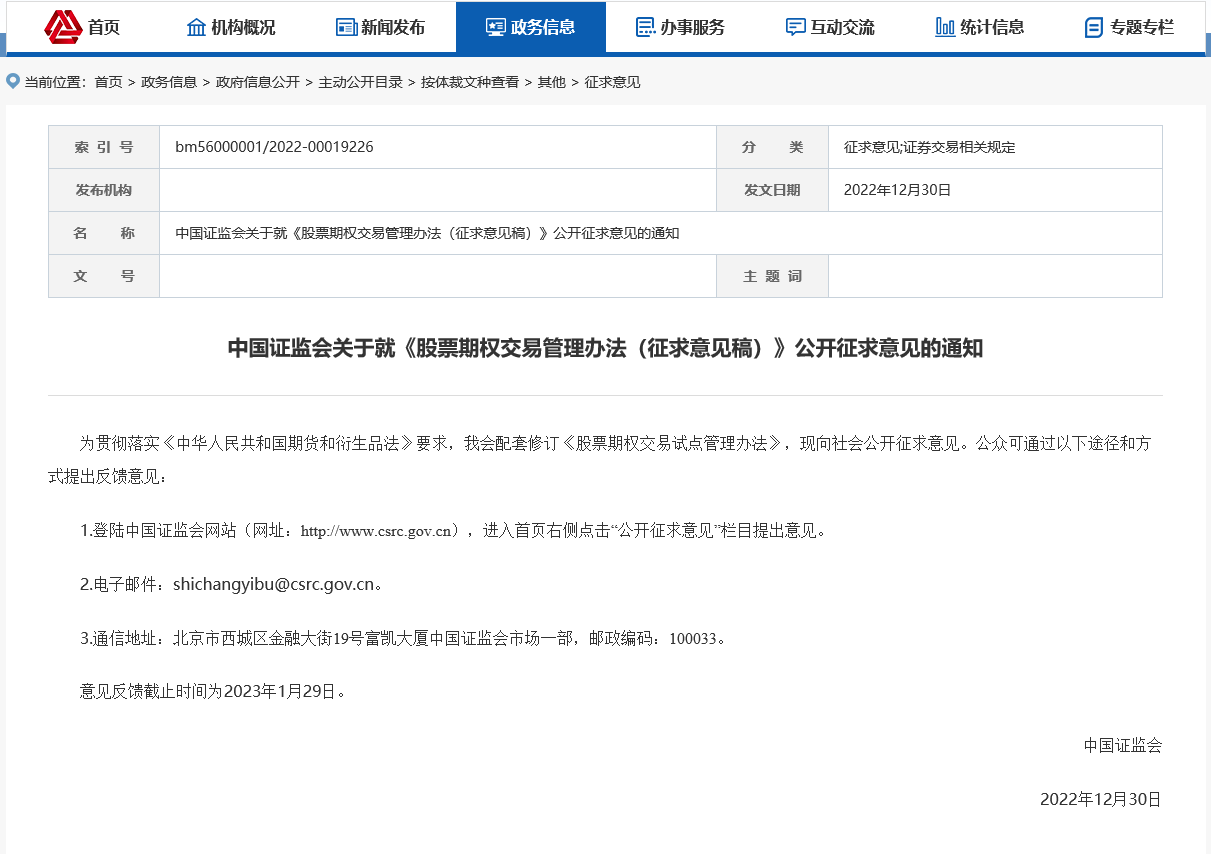Click the interactive exchange chat bubble icon

coord(795,27)
